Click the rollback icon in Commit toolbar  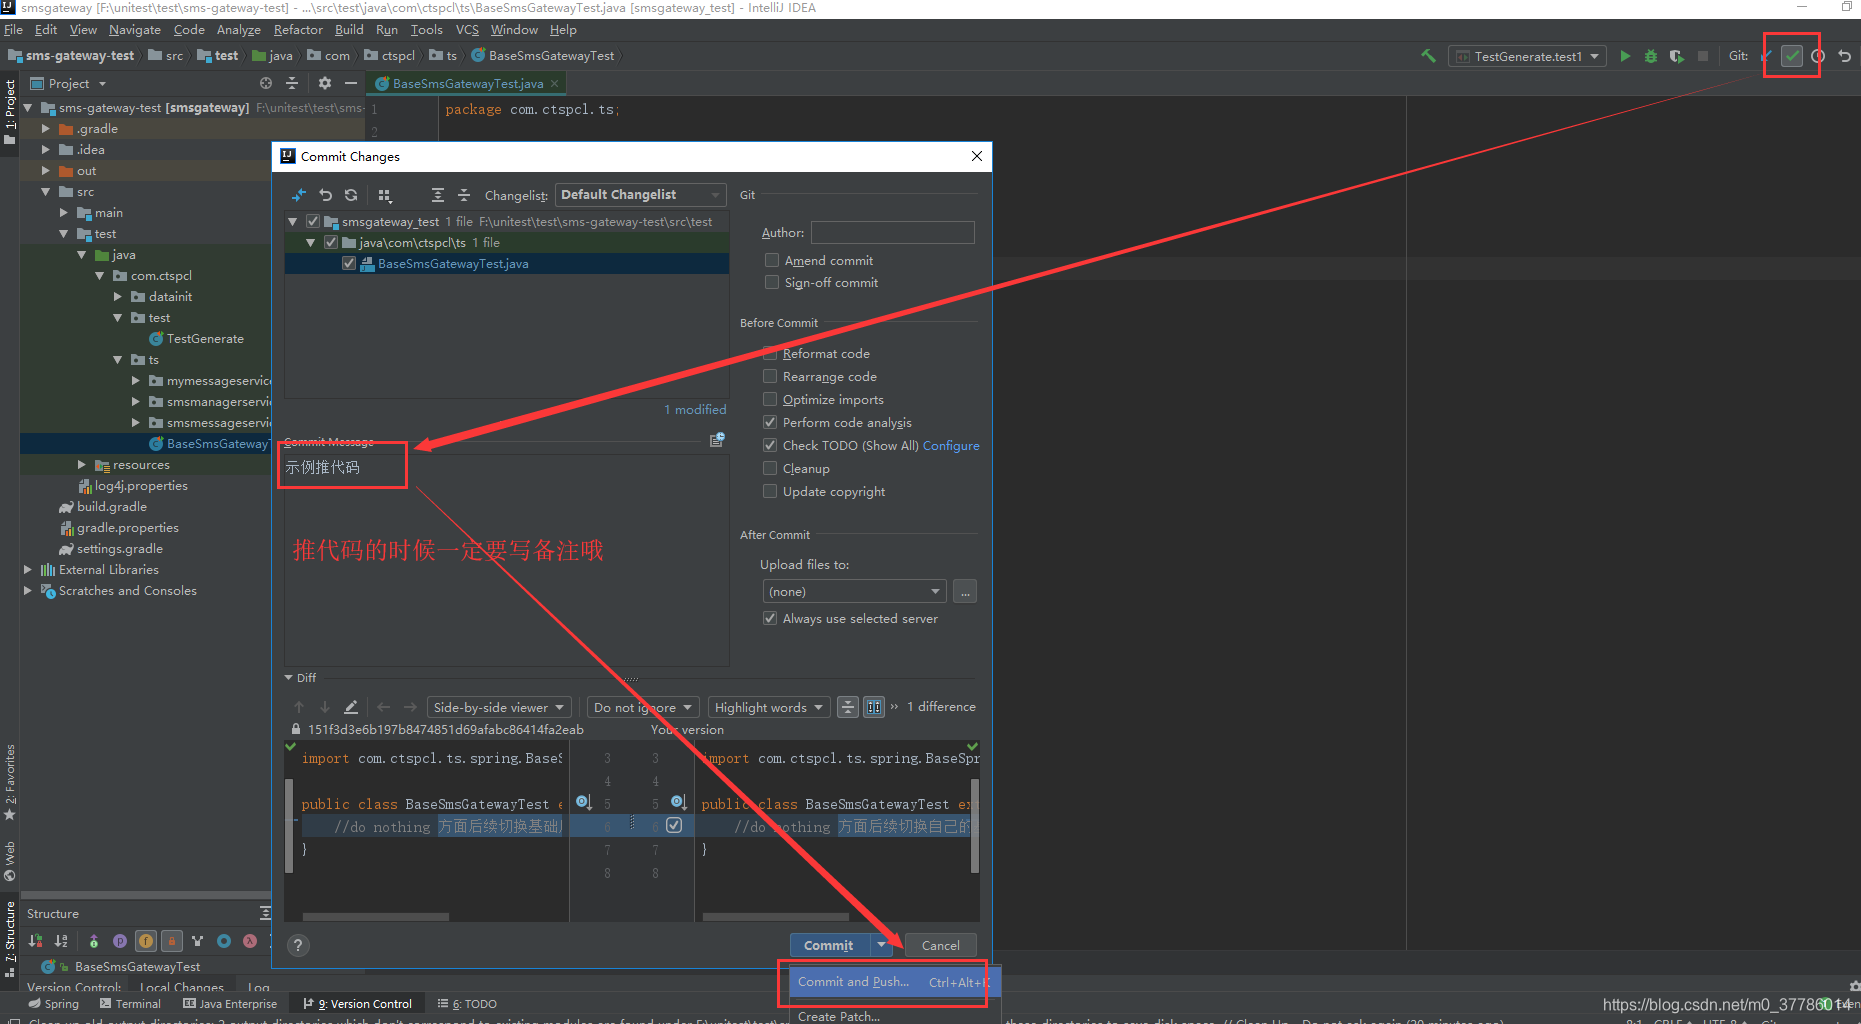point(325,195)
